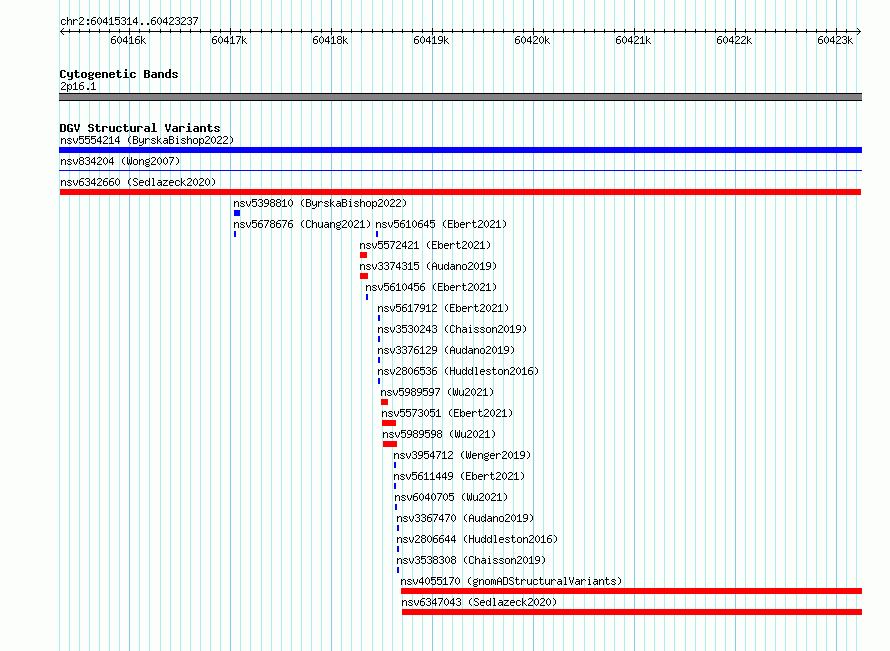Click nsv3538308 (Chaisson2019) variant label

471,560
